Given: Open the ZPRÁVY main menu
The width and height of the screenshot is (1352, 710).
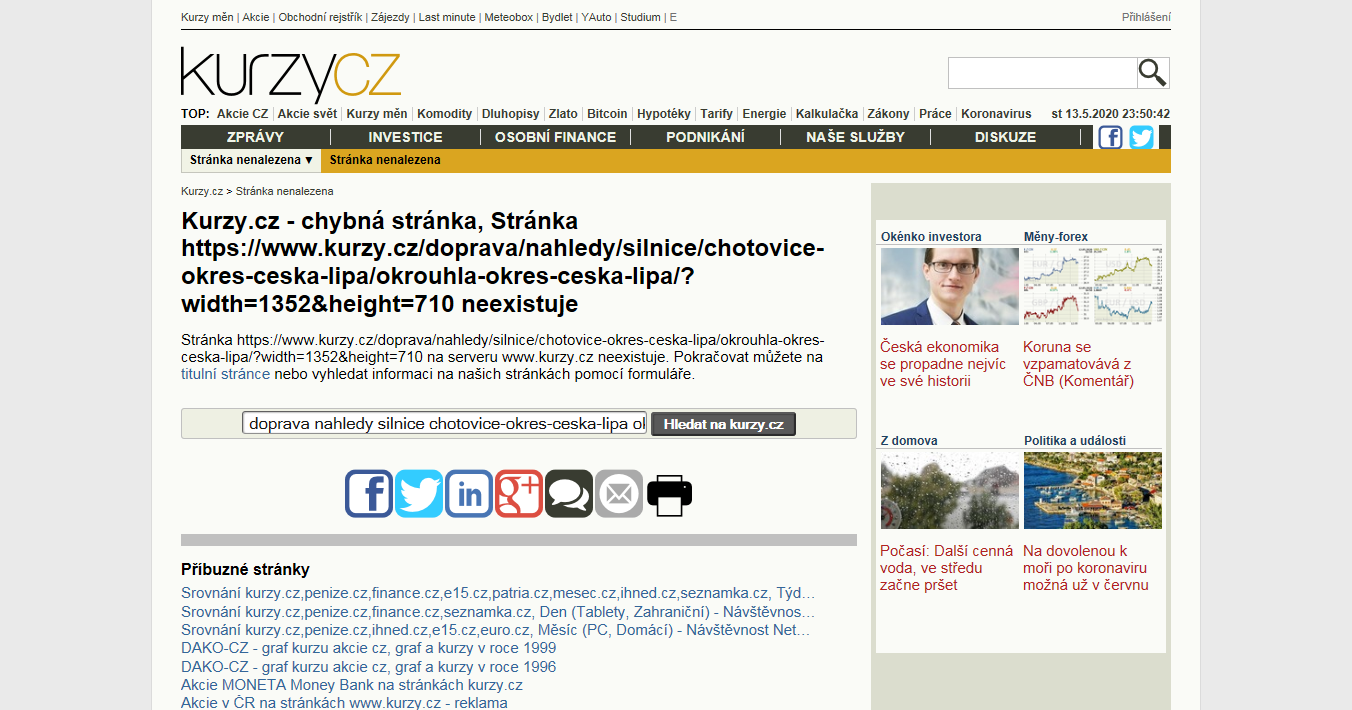Looking at the screenshot, I should (x=255, y=137).
